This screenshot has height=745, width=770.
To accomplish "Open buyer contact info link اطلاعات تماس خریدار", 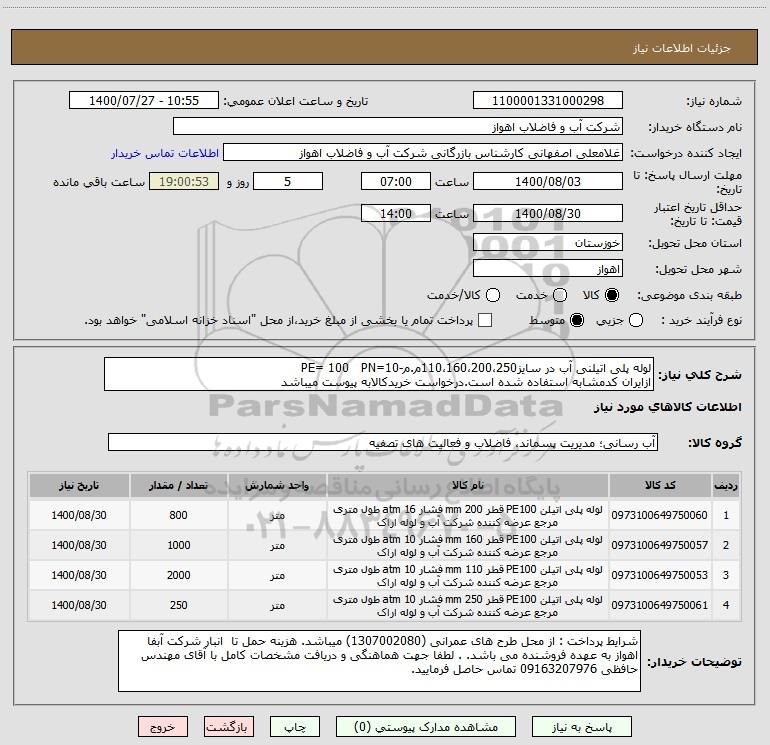I will (165, 153).
